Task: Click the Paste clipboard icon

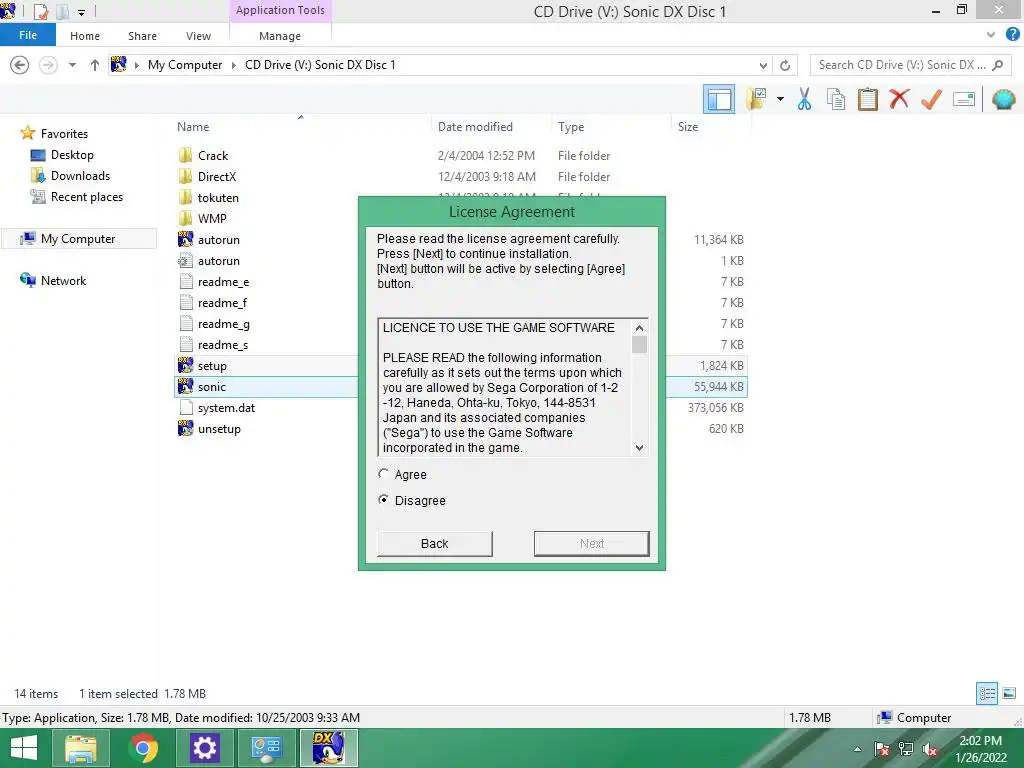Action: pyautogui.click(x=867, y=99)
